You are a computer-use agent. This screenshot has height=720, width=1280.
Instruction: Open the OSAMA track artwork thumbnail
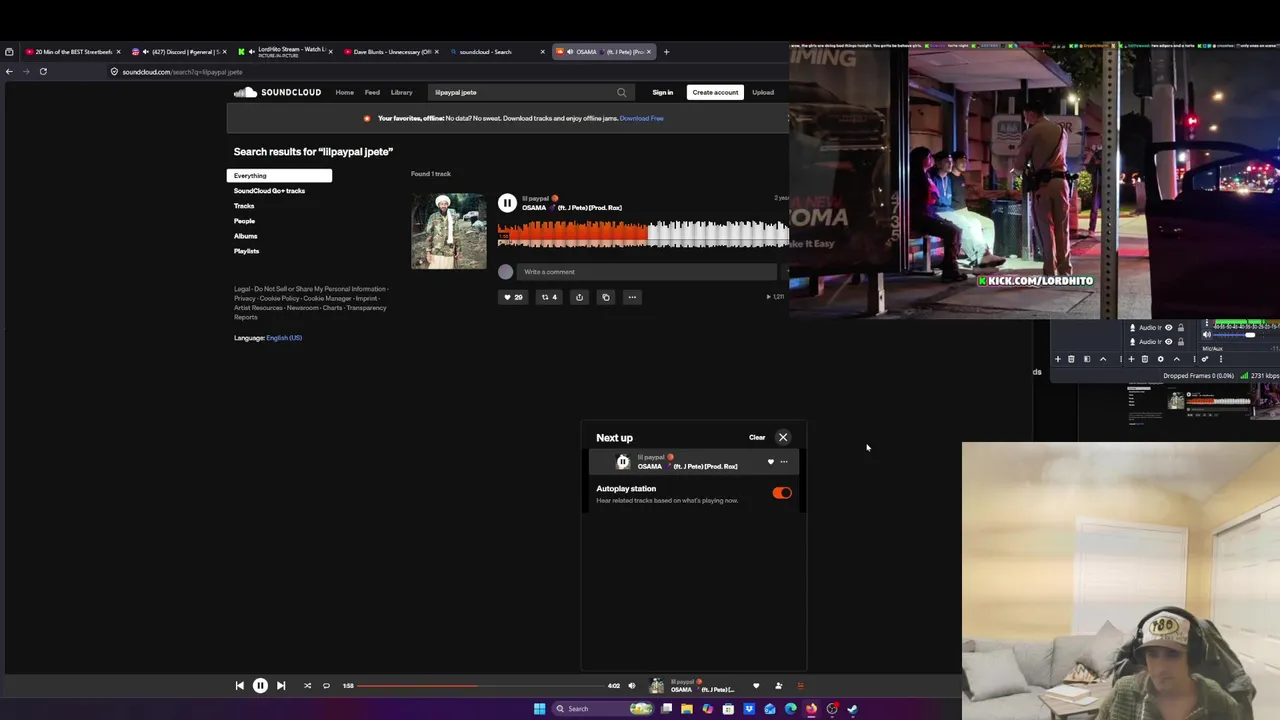tap(449, 231)
